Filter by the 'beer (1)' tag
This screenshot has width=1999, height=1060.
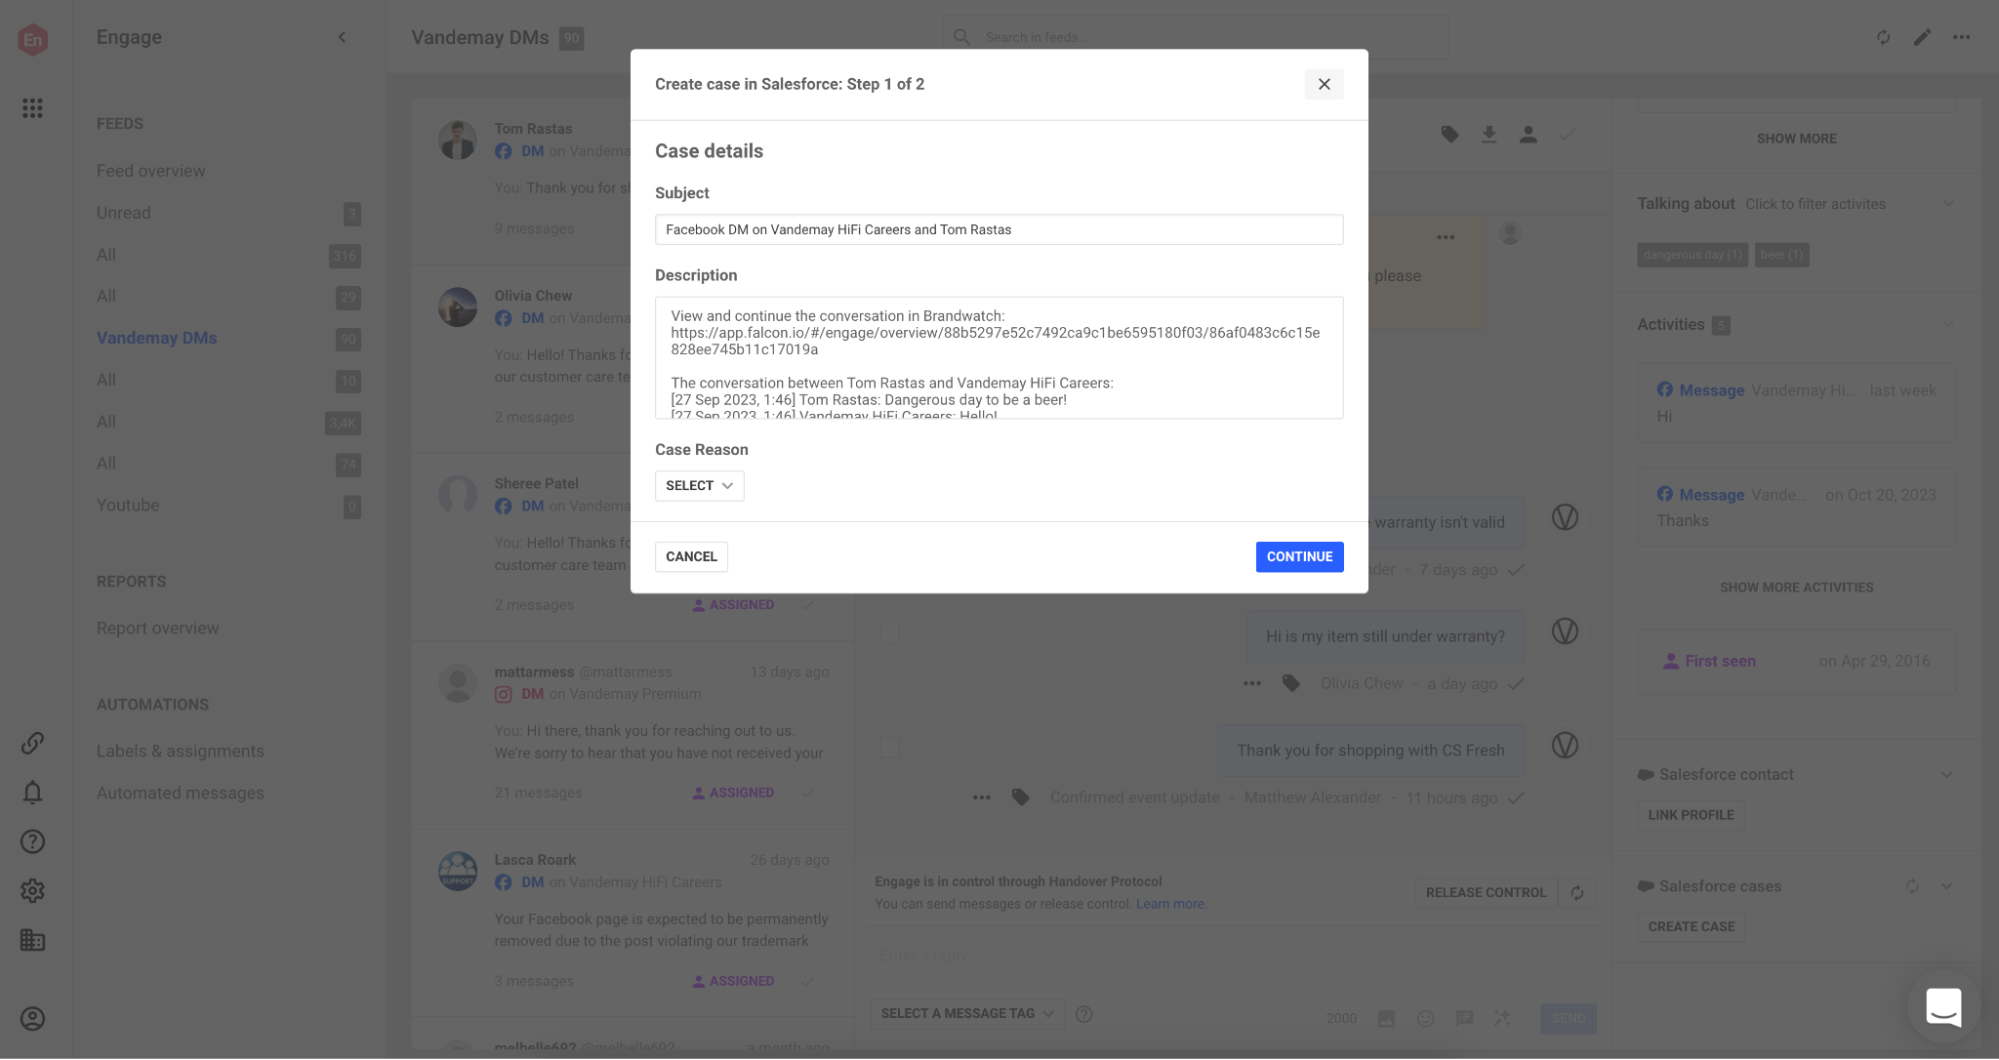click(x=1781, y=255)
